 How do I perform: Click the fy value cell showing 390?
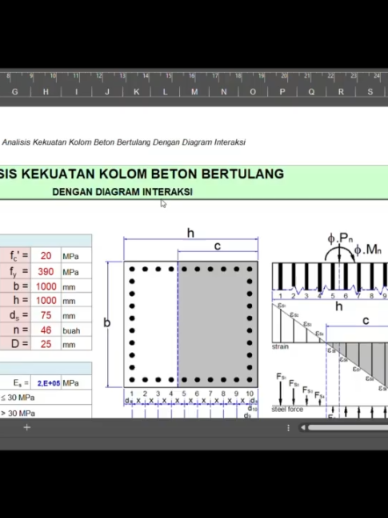(46, 271)
